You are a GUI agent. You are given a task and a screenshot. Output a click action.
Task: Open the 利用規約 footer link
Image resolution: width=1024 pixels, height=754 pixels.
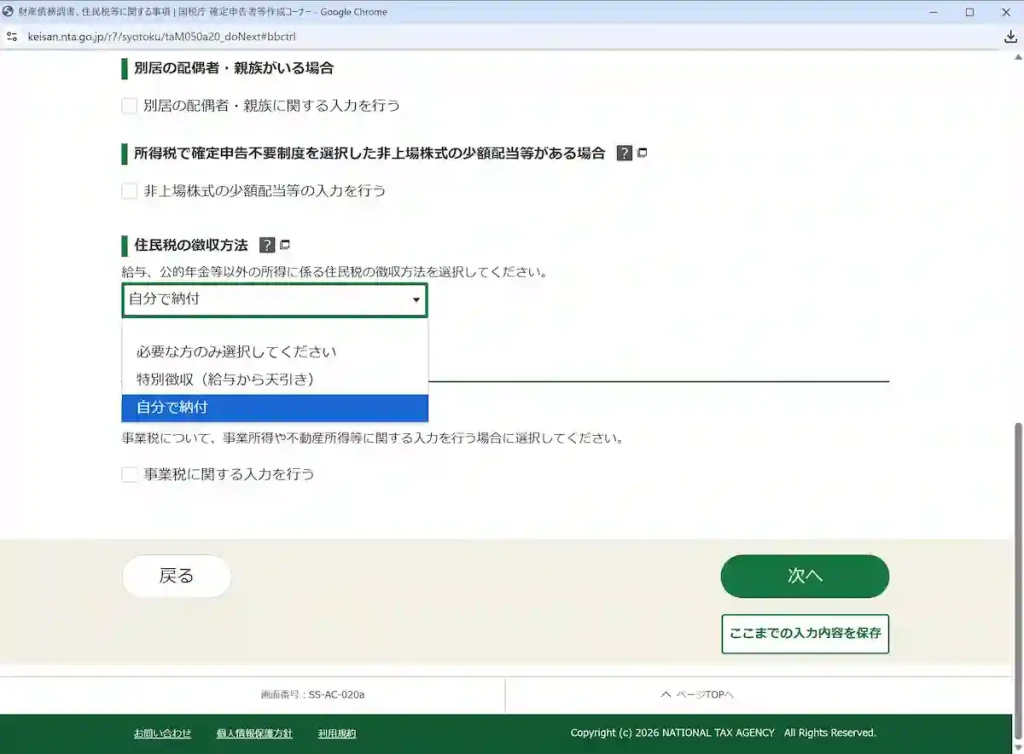pyautogui.click(x=337, y=732)
